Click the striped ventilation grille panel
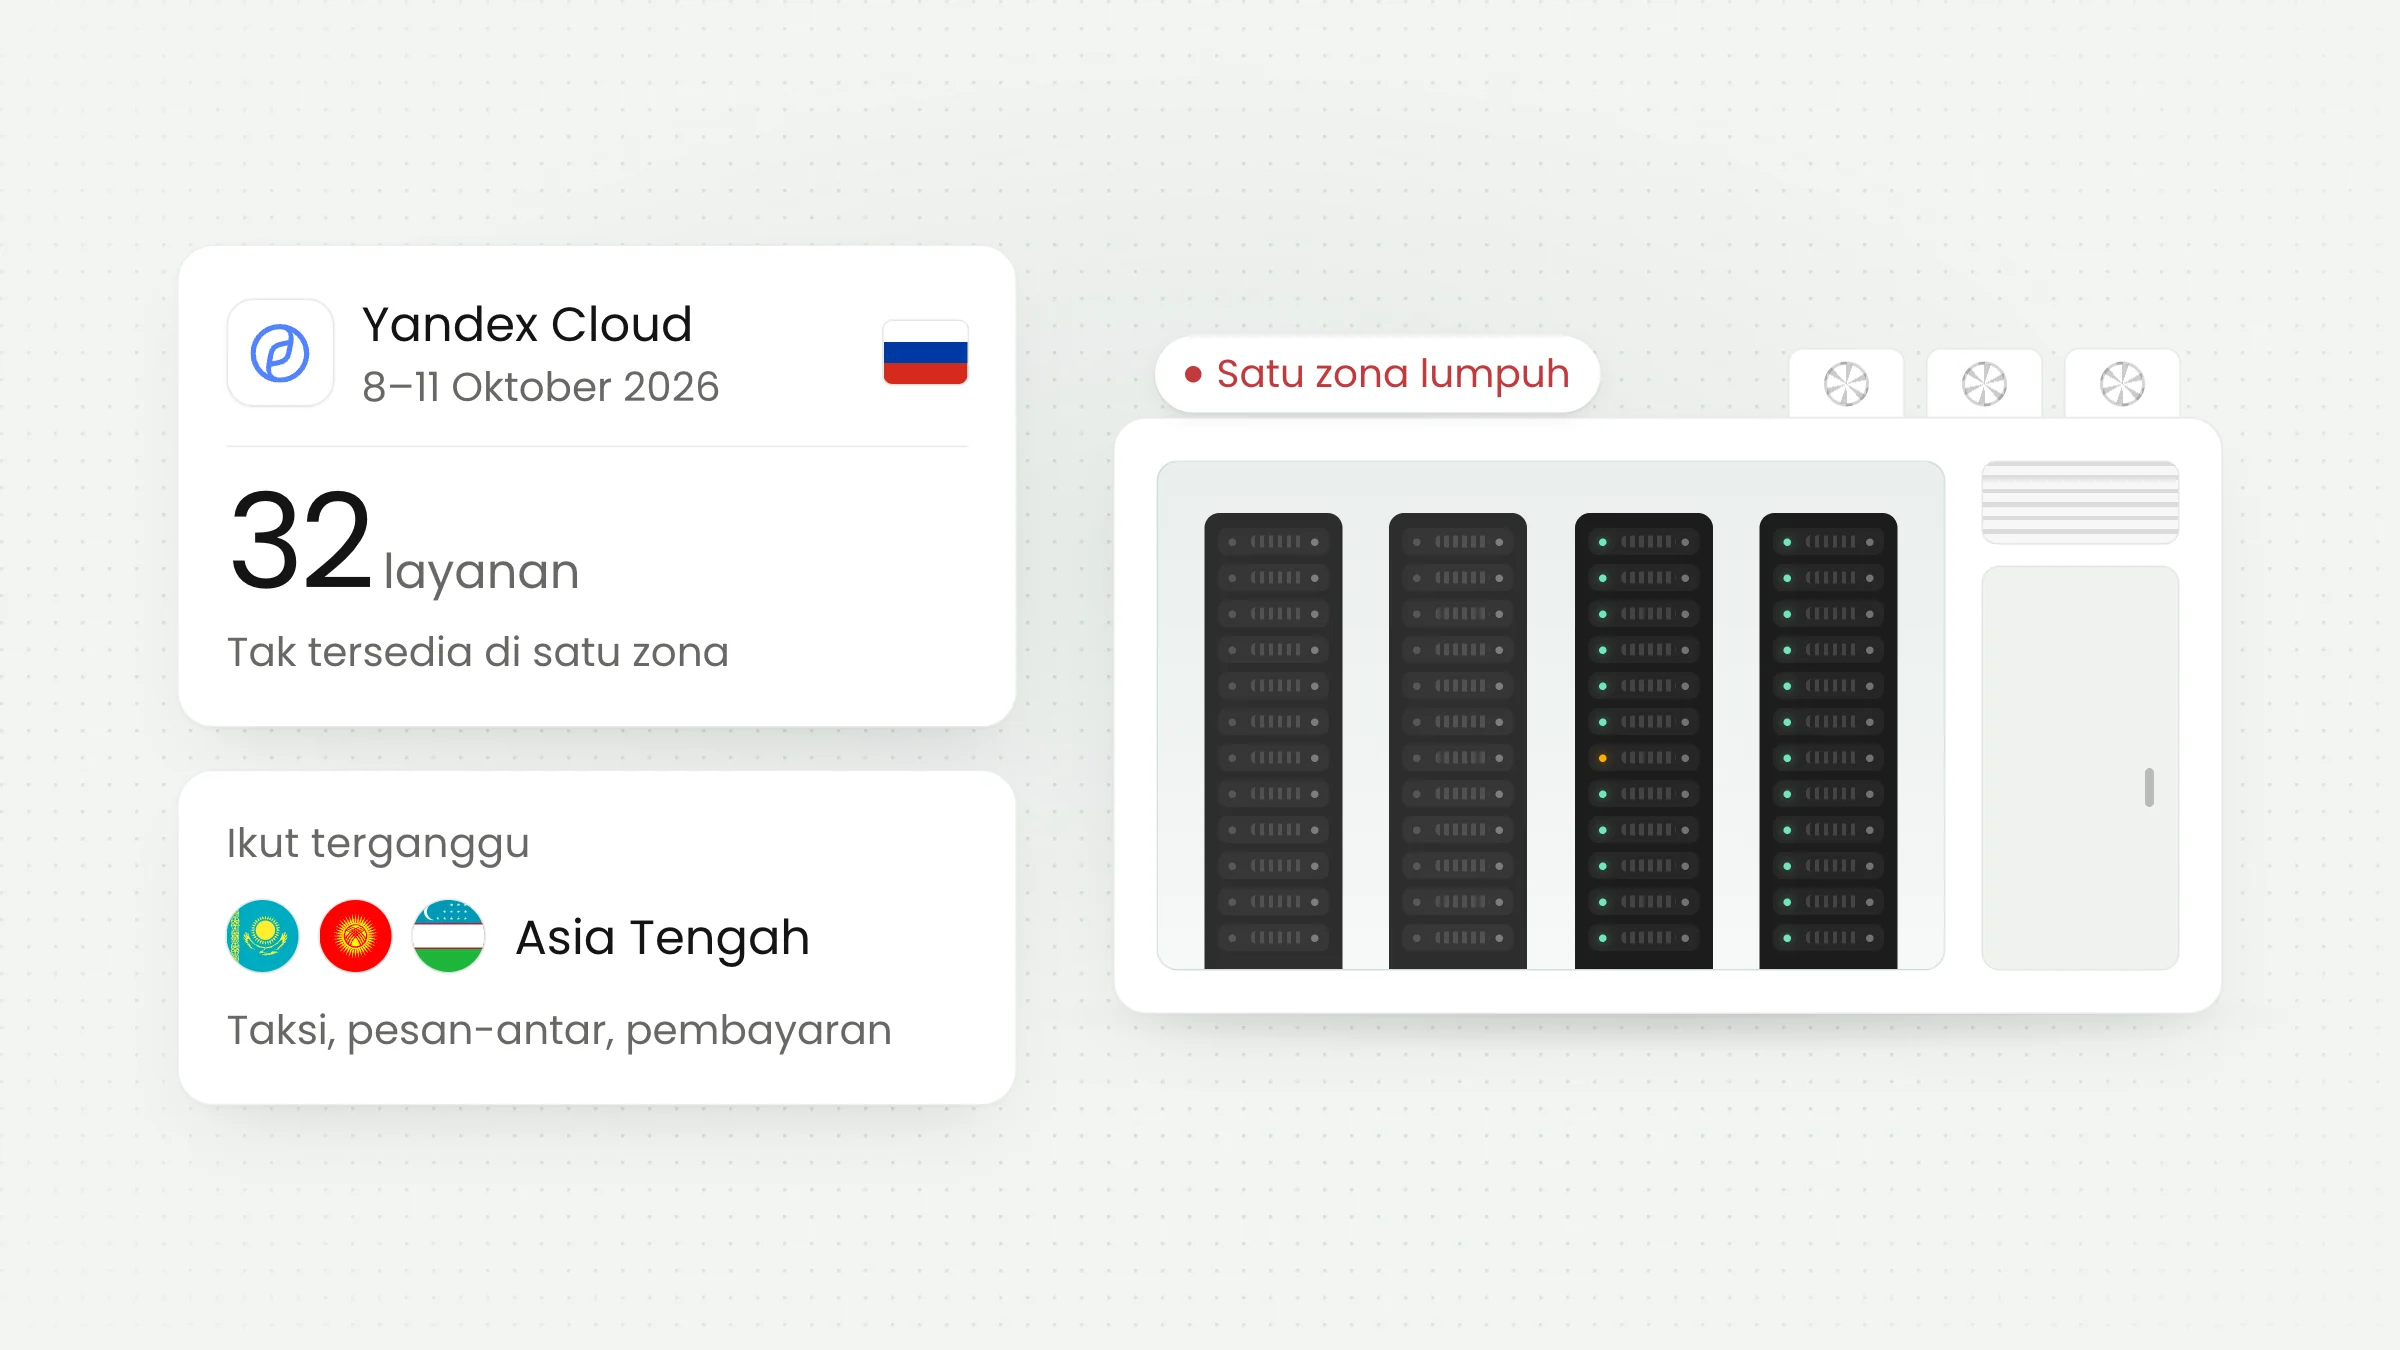The image size is (2400, 1350). click(x=2080, y=502)
